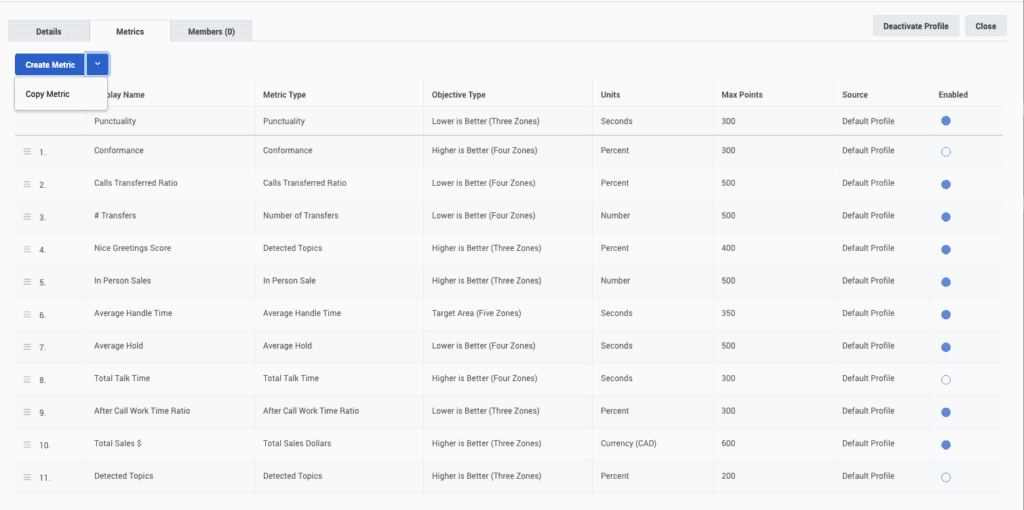Disable the Punctuality metric
This screenshot has height=510, width=1024.
pyautogui.click(x=946, y=121)
